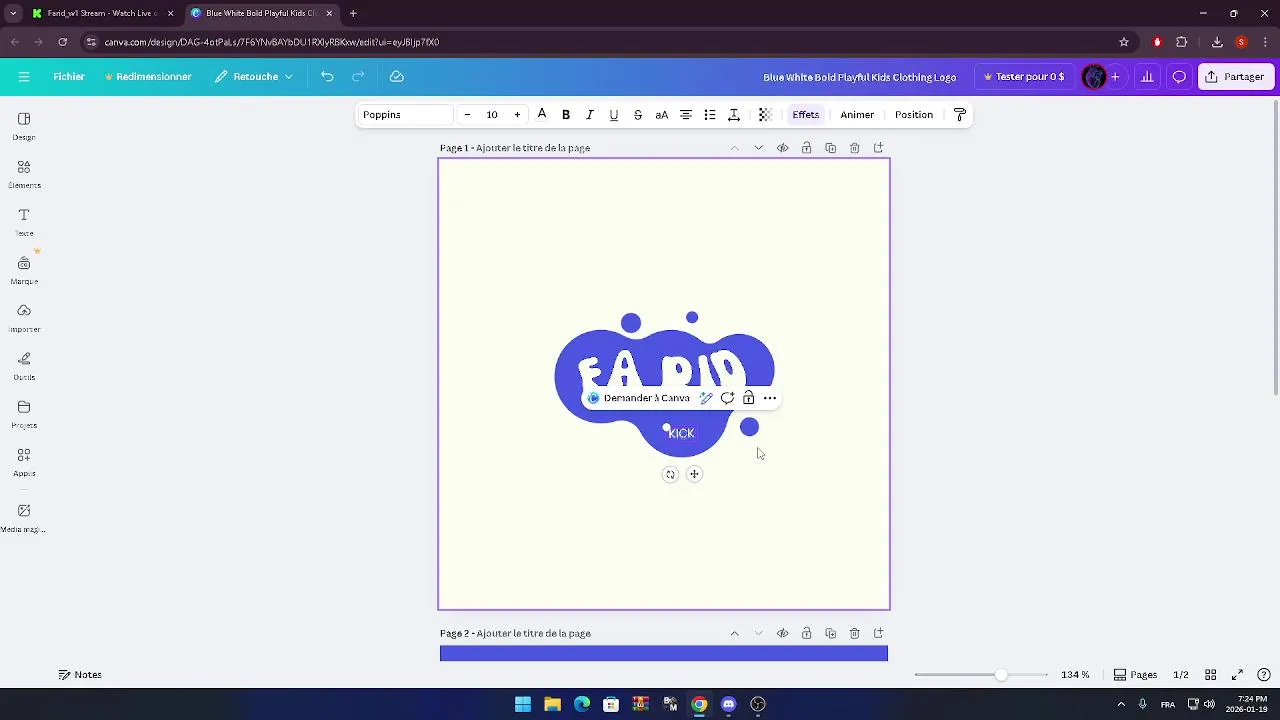1280x720 pixels.
Task: Open the Retouche mode dropdown
Action: coord(254,76)
